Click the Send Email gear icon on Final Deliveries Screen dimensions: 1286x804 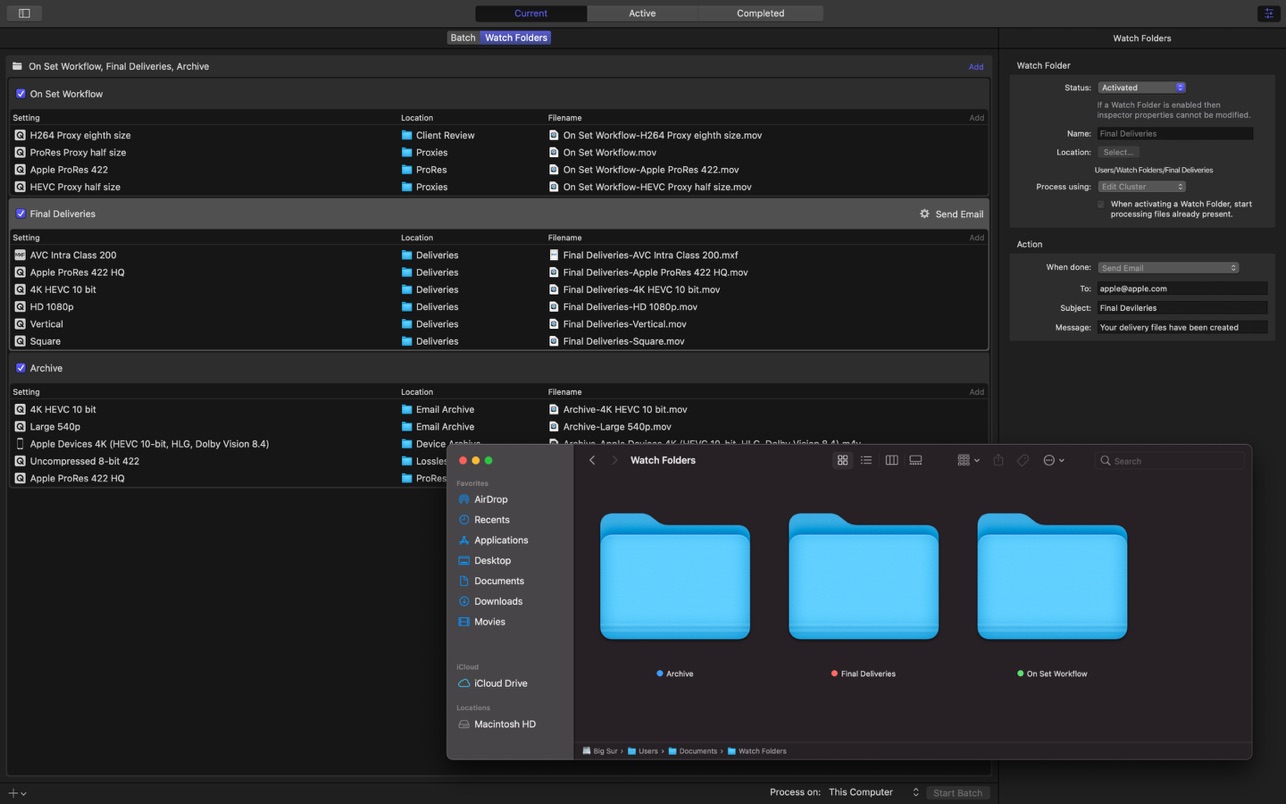924,213
